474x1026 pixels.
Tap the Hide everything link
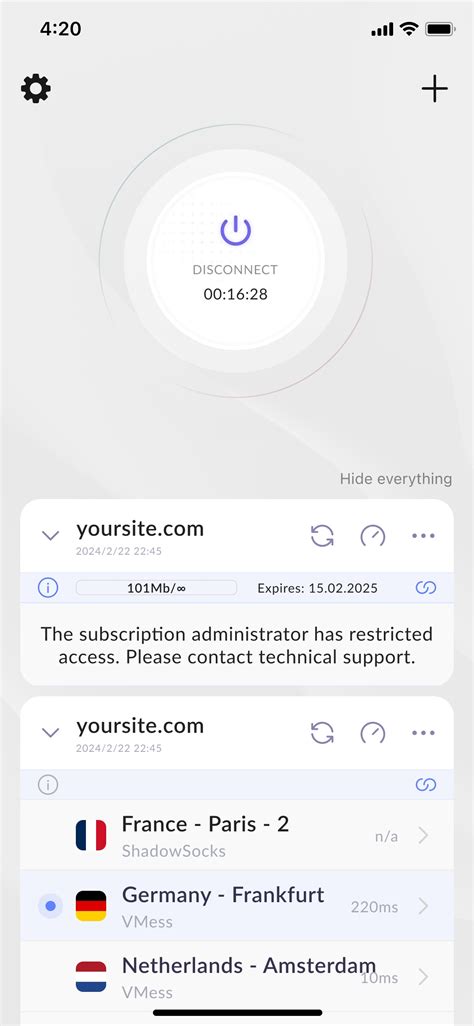point(395,479)
